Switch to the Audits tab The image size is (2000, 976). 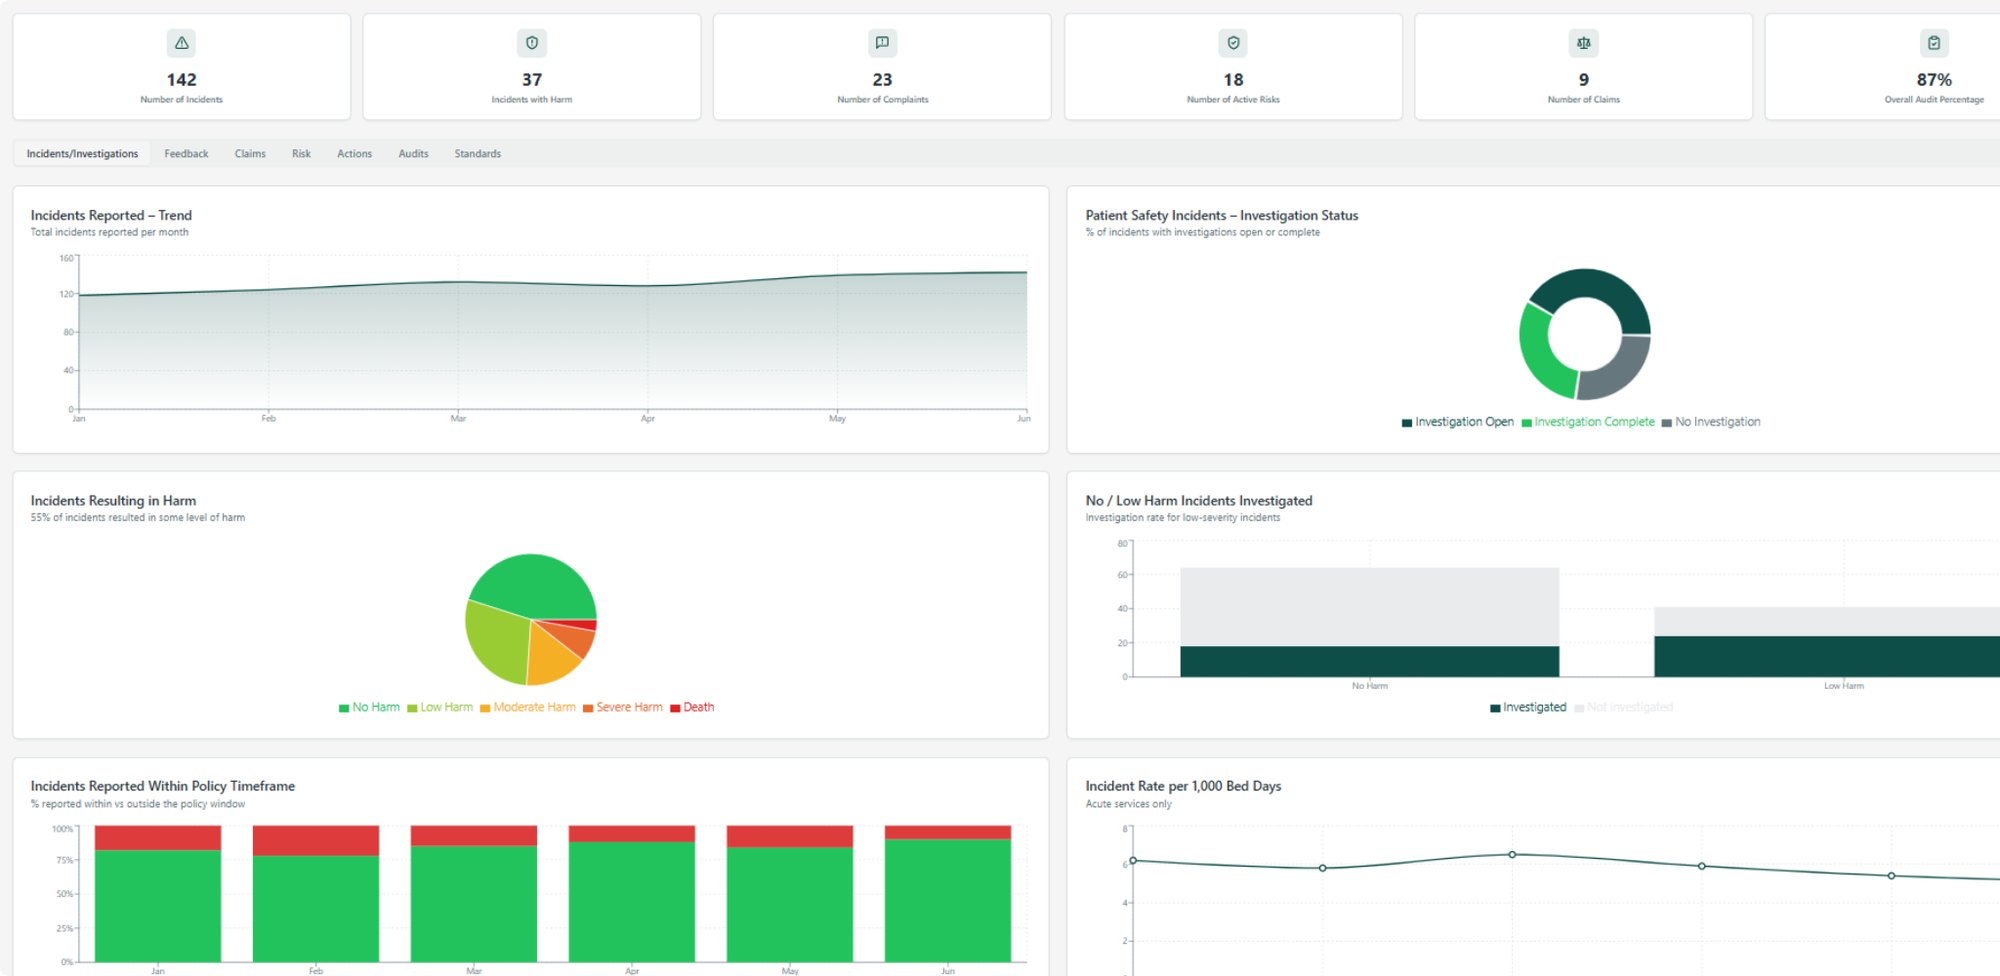(413, 154)
